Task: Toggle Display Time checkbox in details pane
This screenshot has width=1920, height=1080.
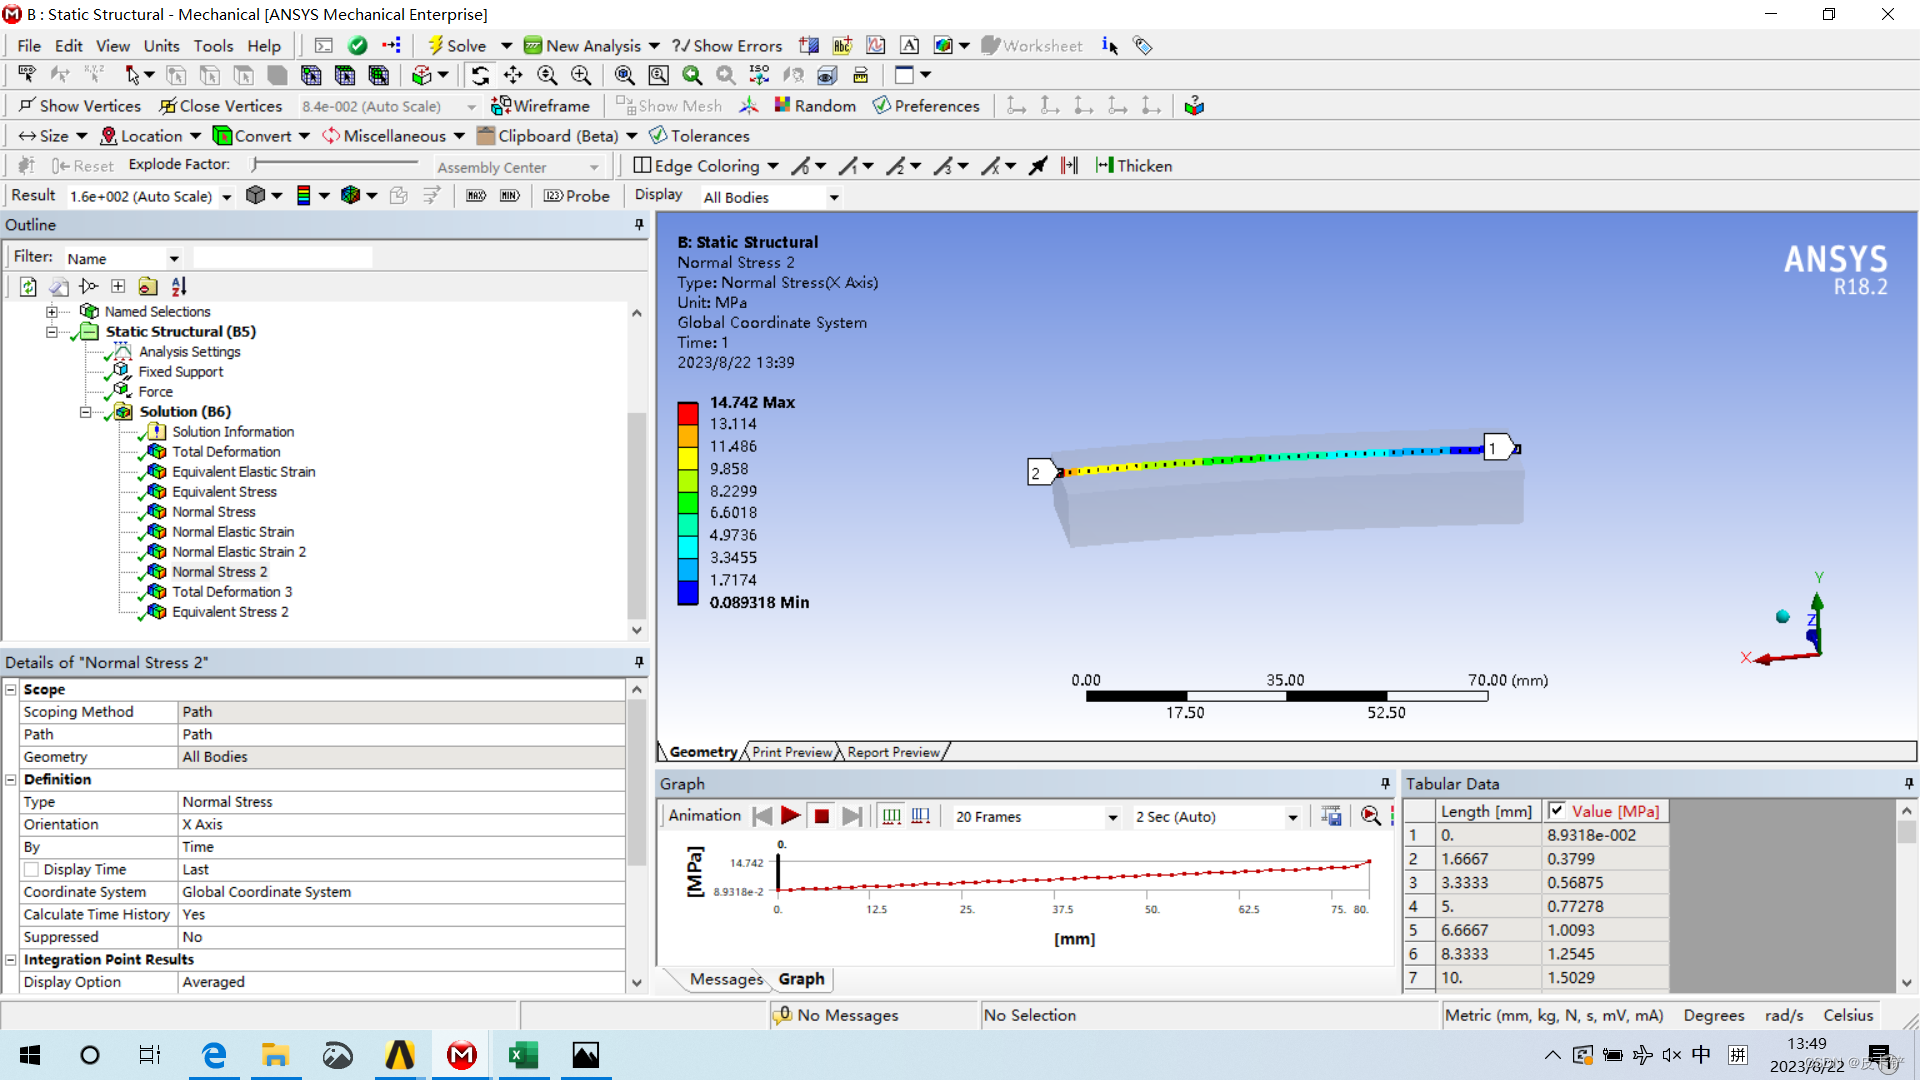Action: click(31, 869)
